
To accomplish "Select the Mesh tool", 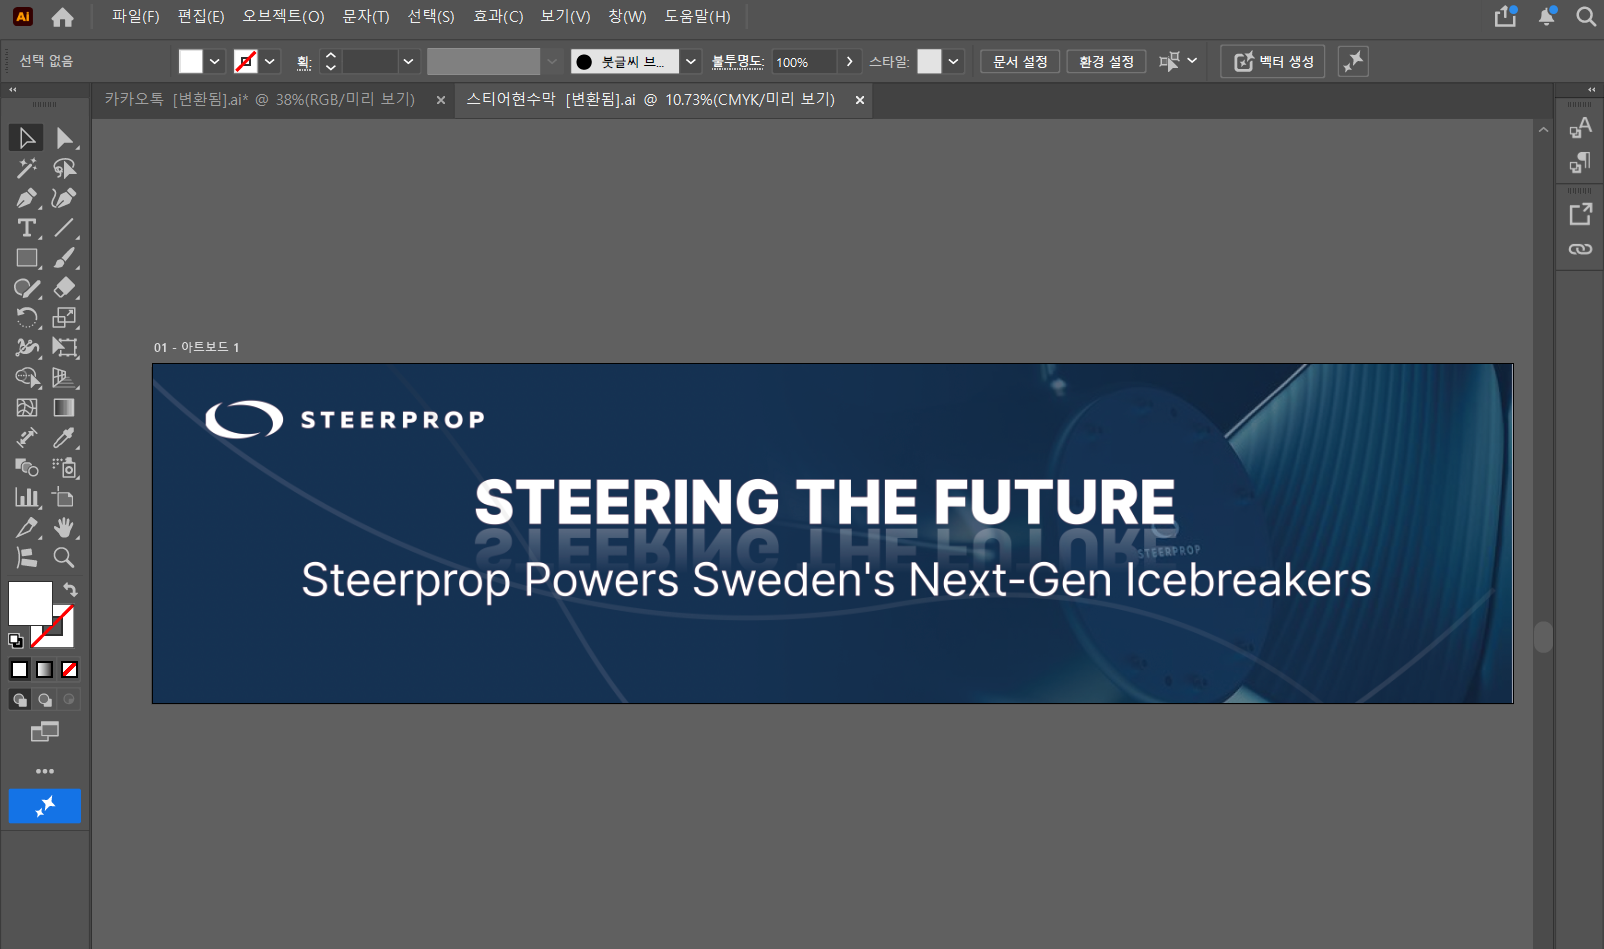I will pos(27,408).
